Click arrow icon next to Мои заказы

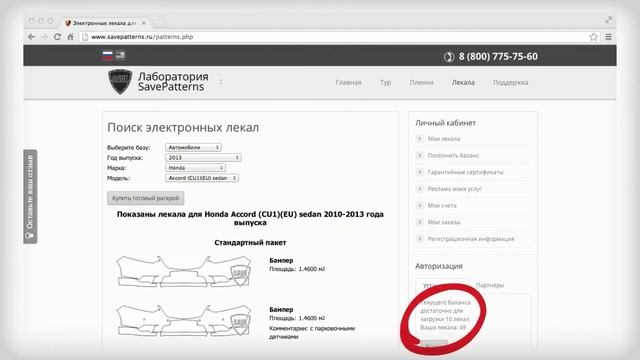click(420, 222)
